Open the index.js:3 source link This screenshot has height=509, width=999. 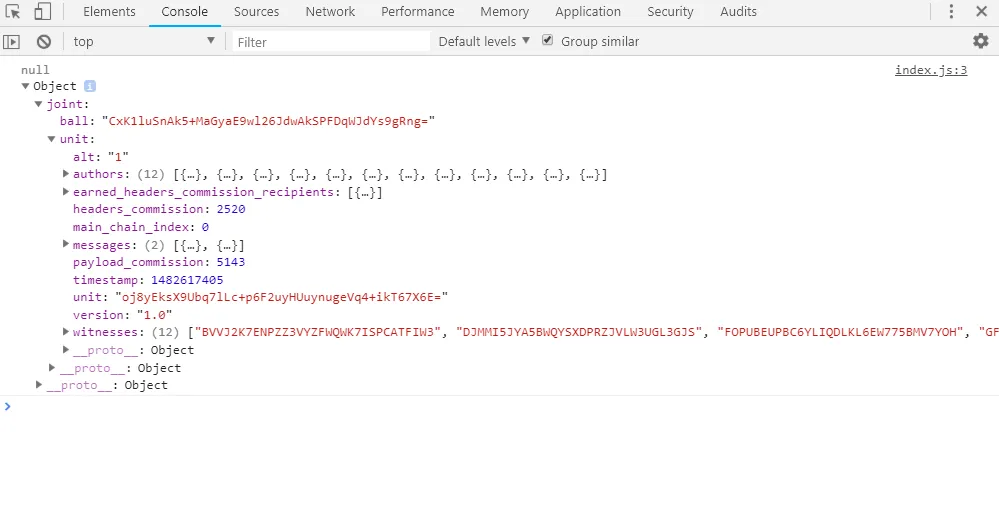click(931, 70)
